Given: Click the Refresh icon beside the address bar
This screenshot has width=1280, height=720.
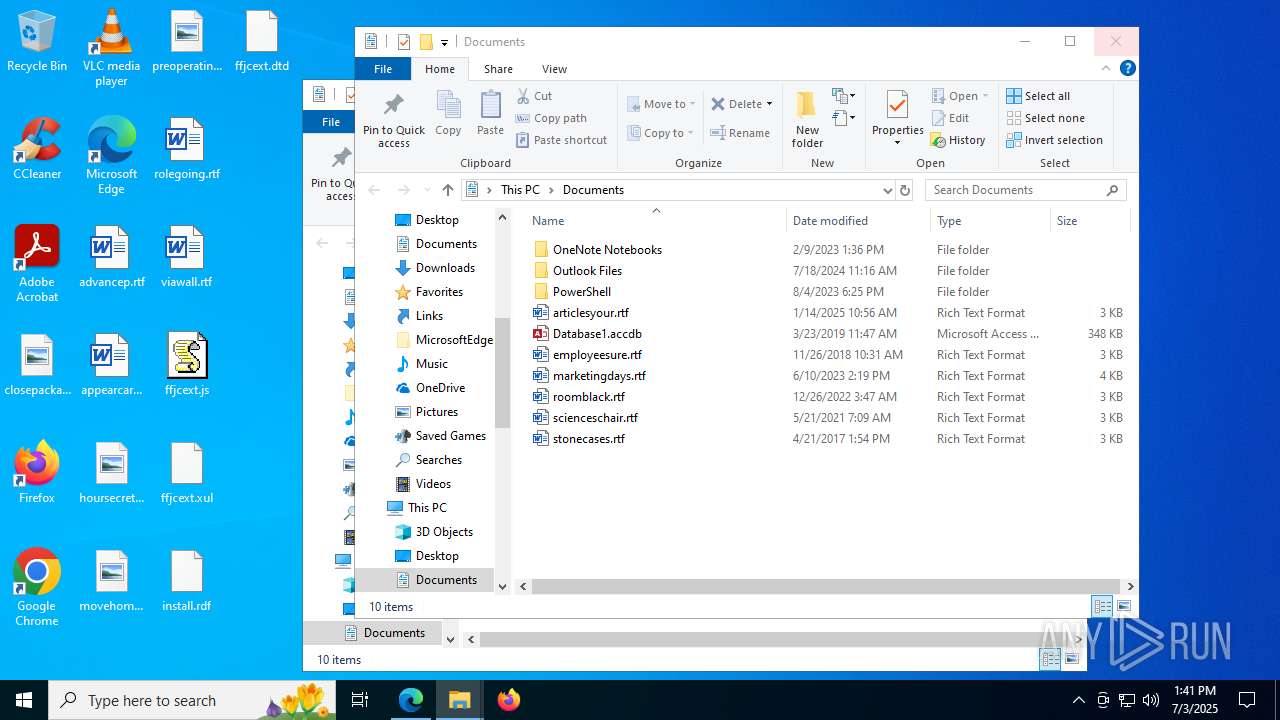Looking at the screenshot, I should 905,190.
